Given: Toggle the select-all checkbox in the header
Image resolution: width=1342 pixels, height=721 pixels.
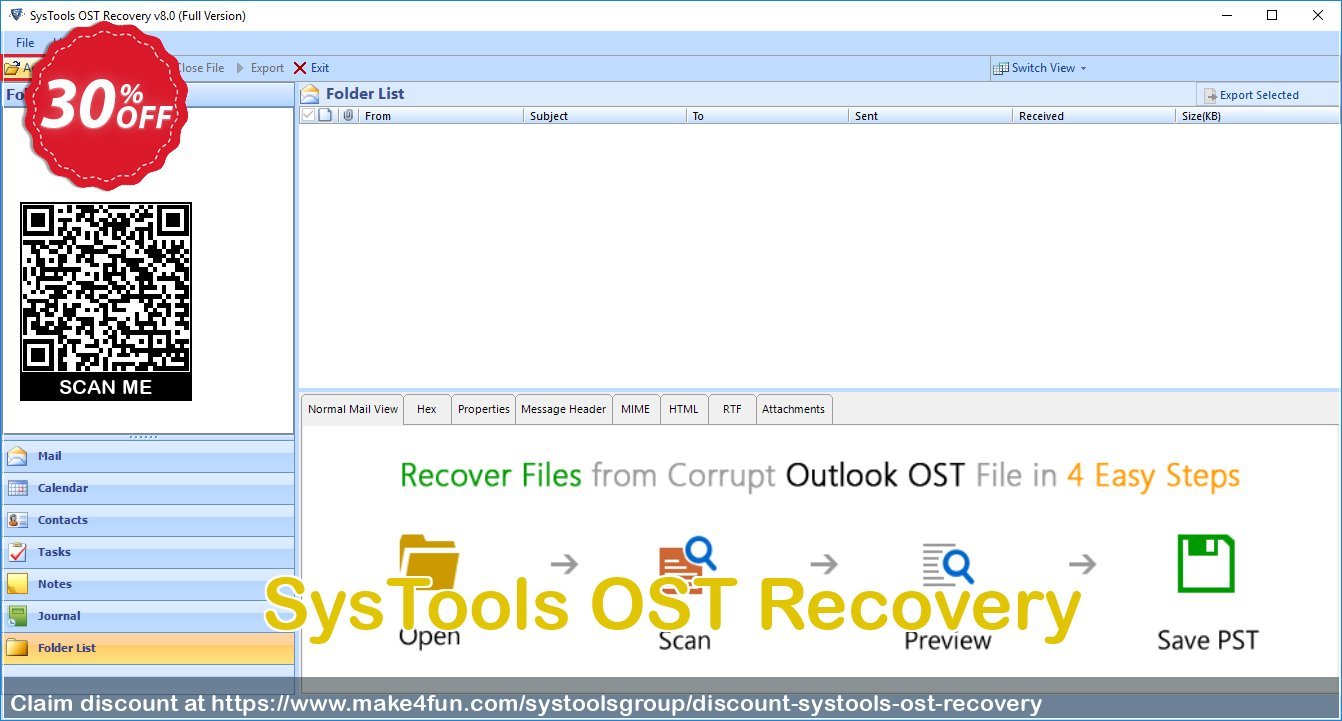Looking at the screenshot, I should tap(308, 115).
